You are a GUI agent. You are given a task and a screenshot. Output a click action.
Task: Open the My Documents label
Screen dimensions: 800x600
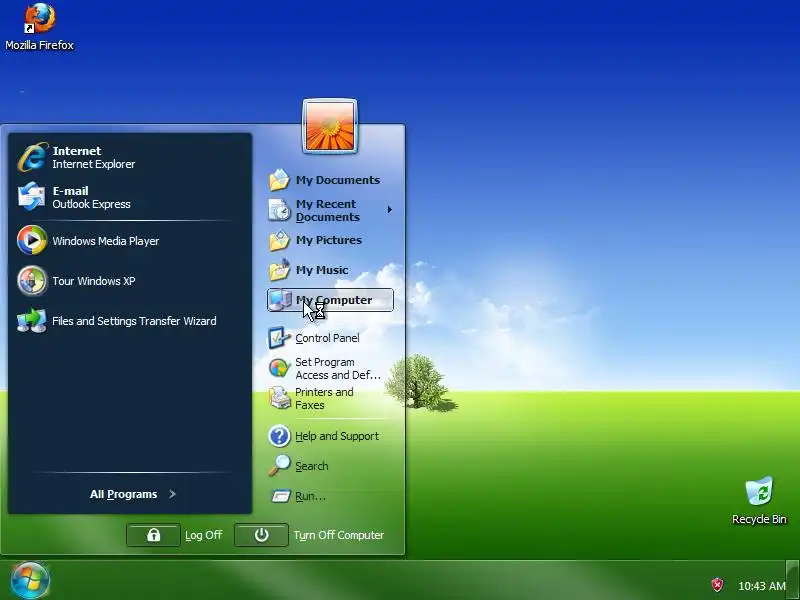pyautogui.click(x=338, y=180)
